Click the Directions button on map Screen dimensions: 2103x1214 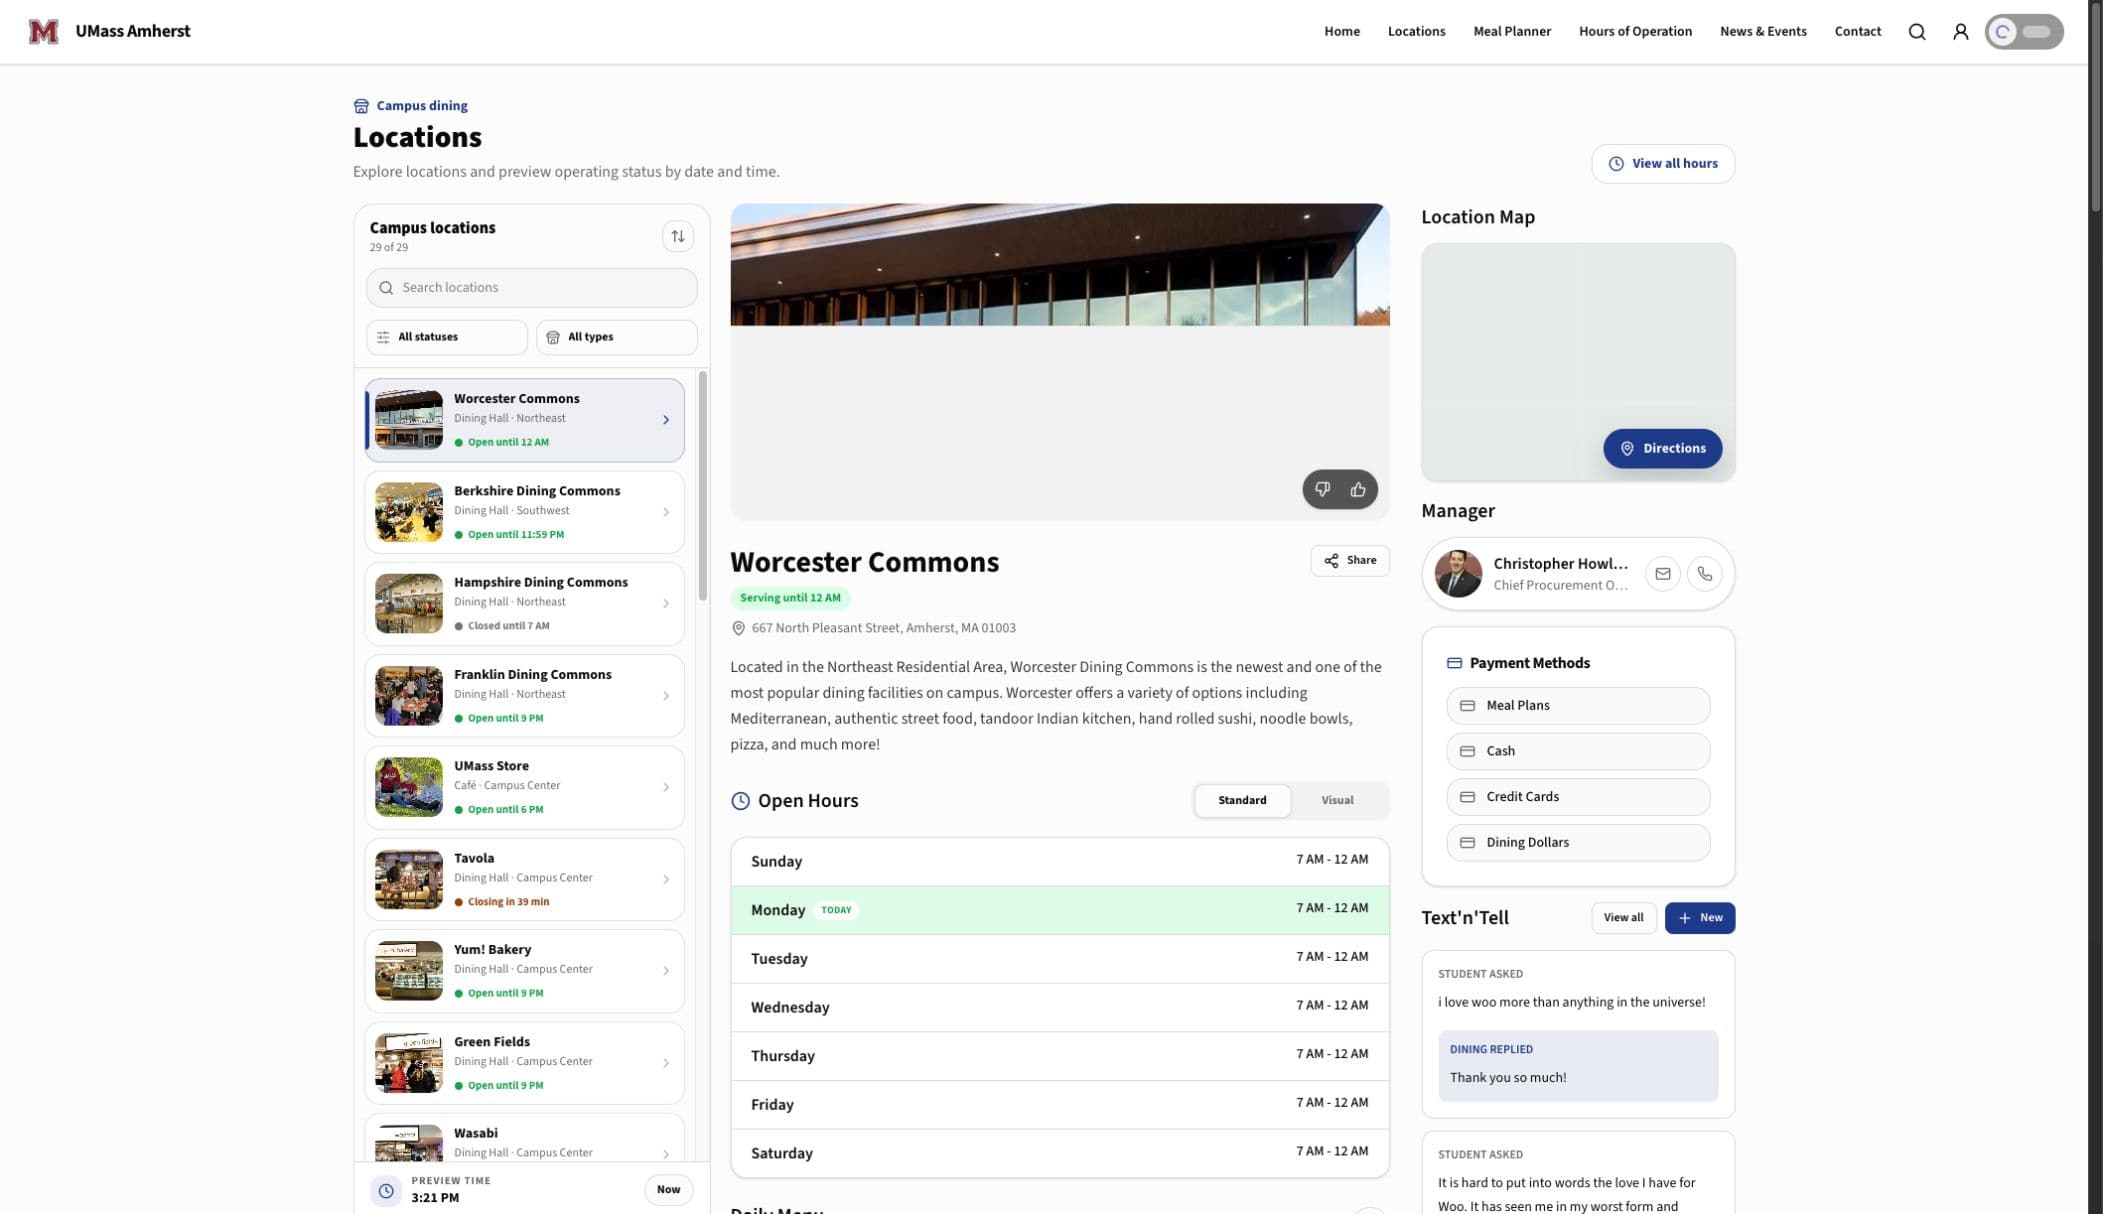(x=1662, y=448)
